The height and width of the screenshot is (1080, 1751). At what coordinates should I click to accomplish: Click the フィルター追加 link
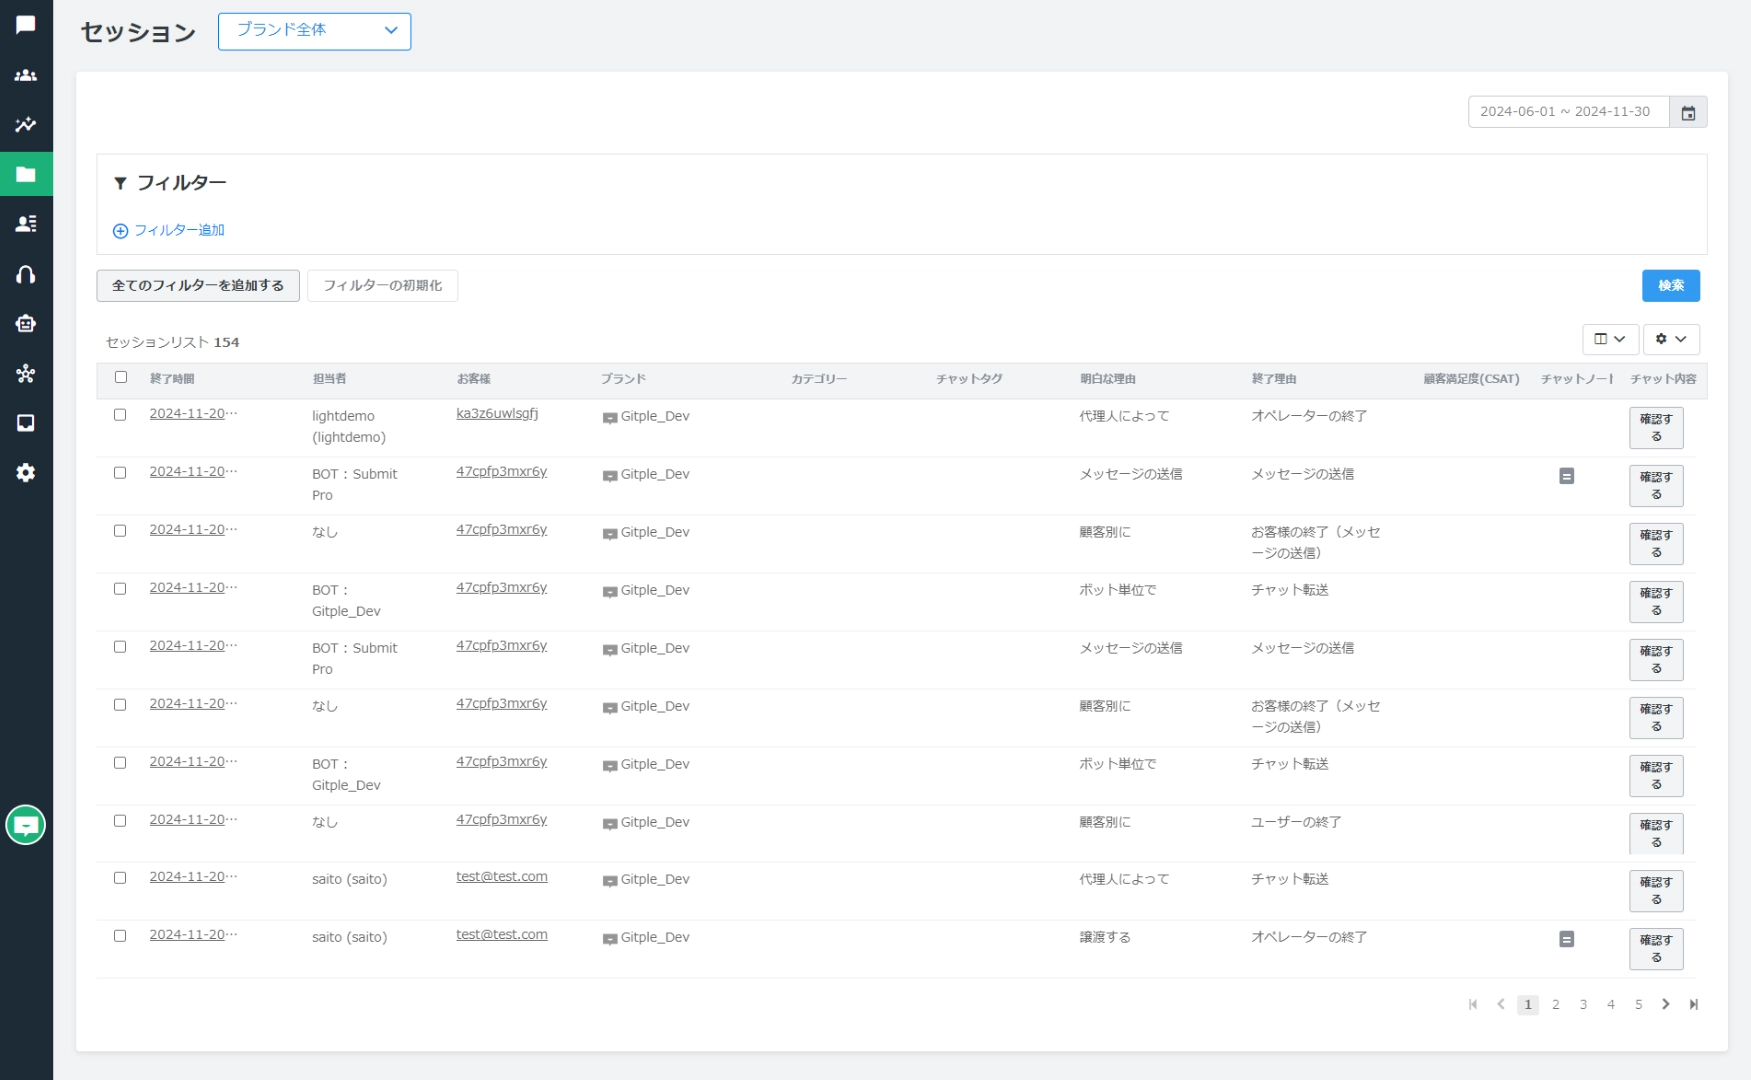[x=179, y=230]
